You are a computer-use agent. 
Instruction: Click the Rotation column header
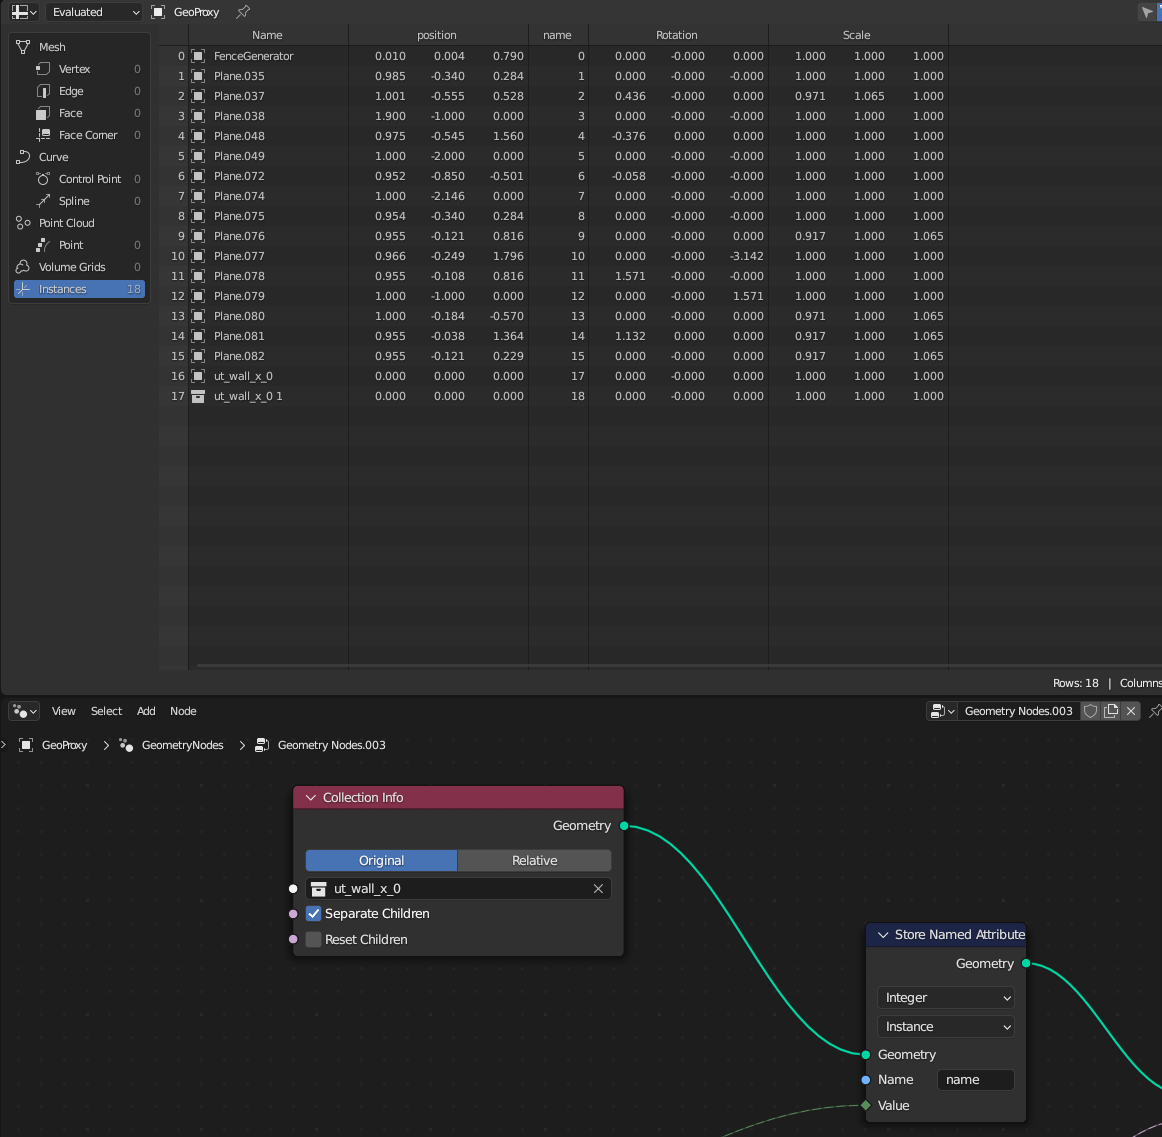pos(677,35)
